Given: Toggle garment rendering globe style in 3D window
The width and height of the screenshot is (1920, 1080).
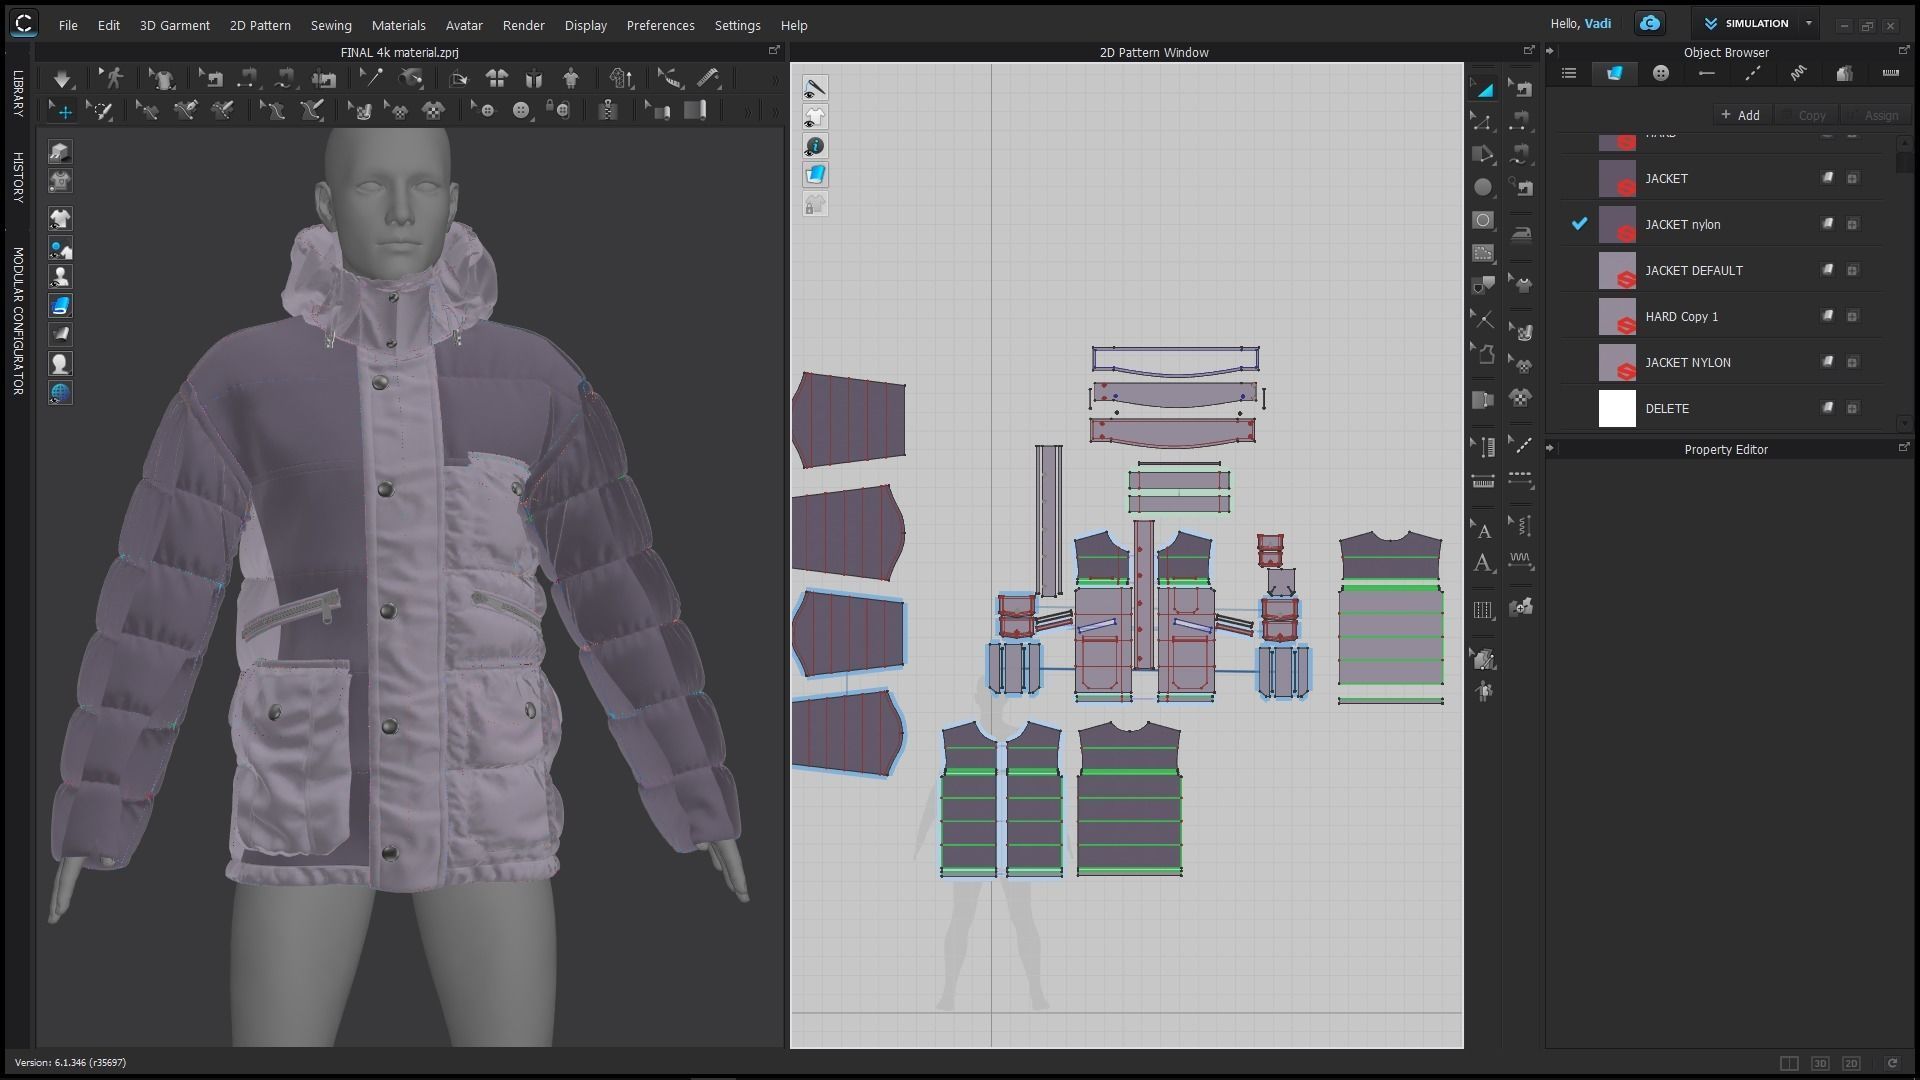Looking at the screenshot, I should coord(60,393).
